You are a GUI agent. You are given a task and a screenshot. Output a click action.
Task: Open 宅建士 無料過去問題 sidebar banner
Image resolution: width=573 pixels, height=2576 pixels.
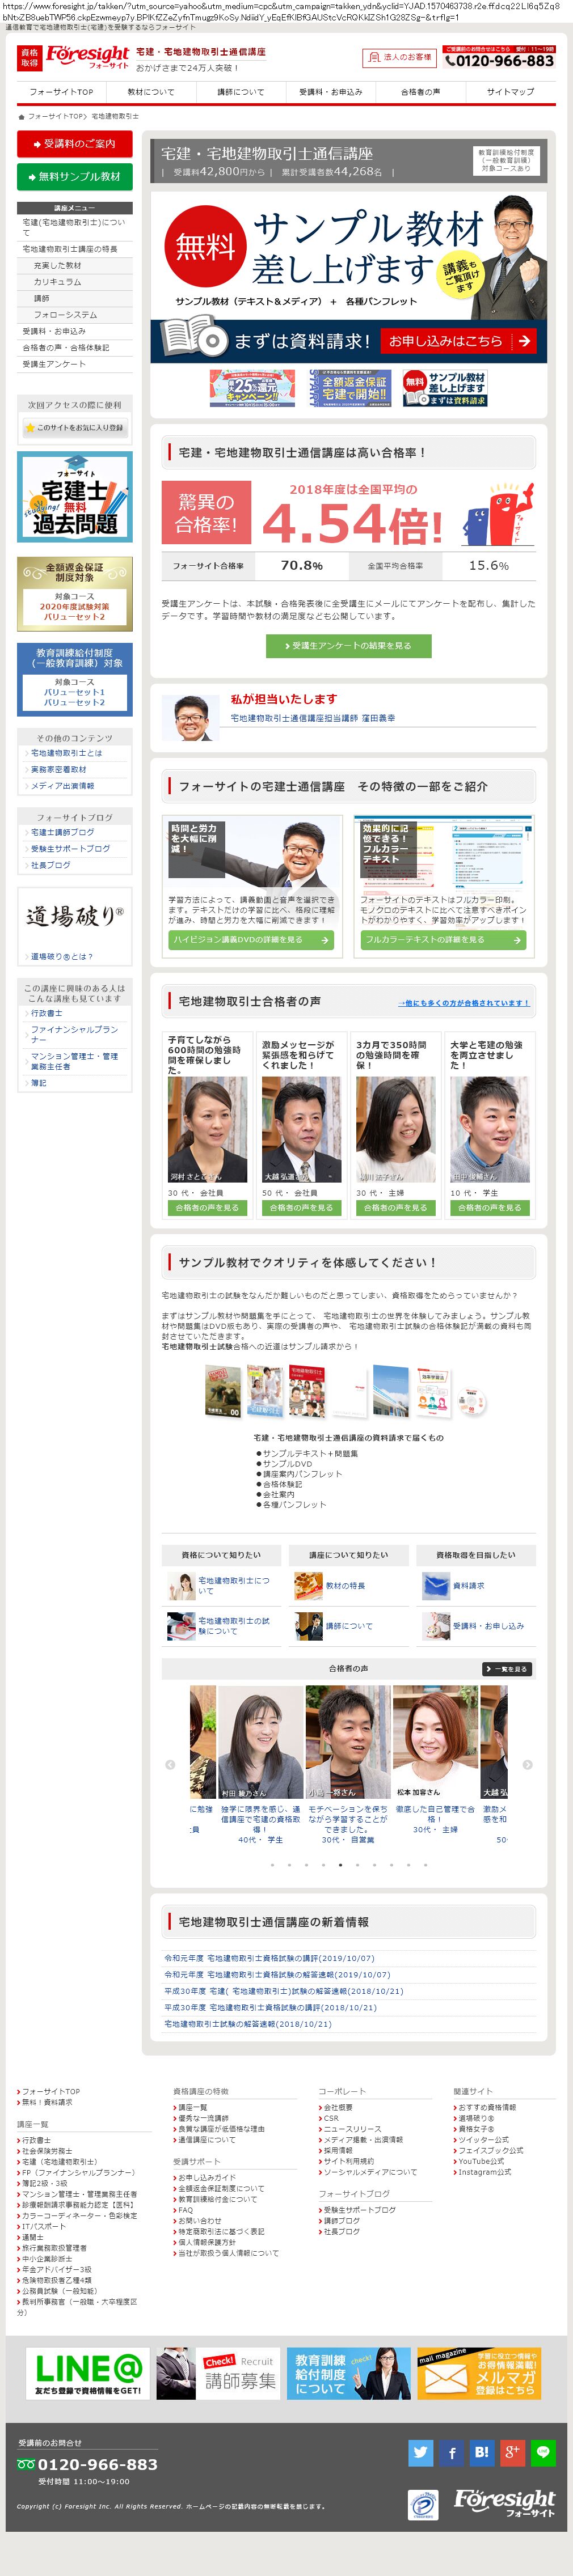(75, 497)
